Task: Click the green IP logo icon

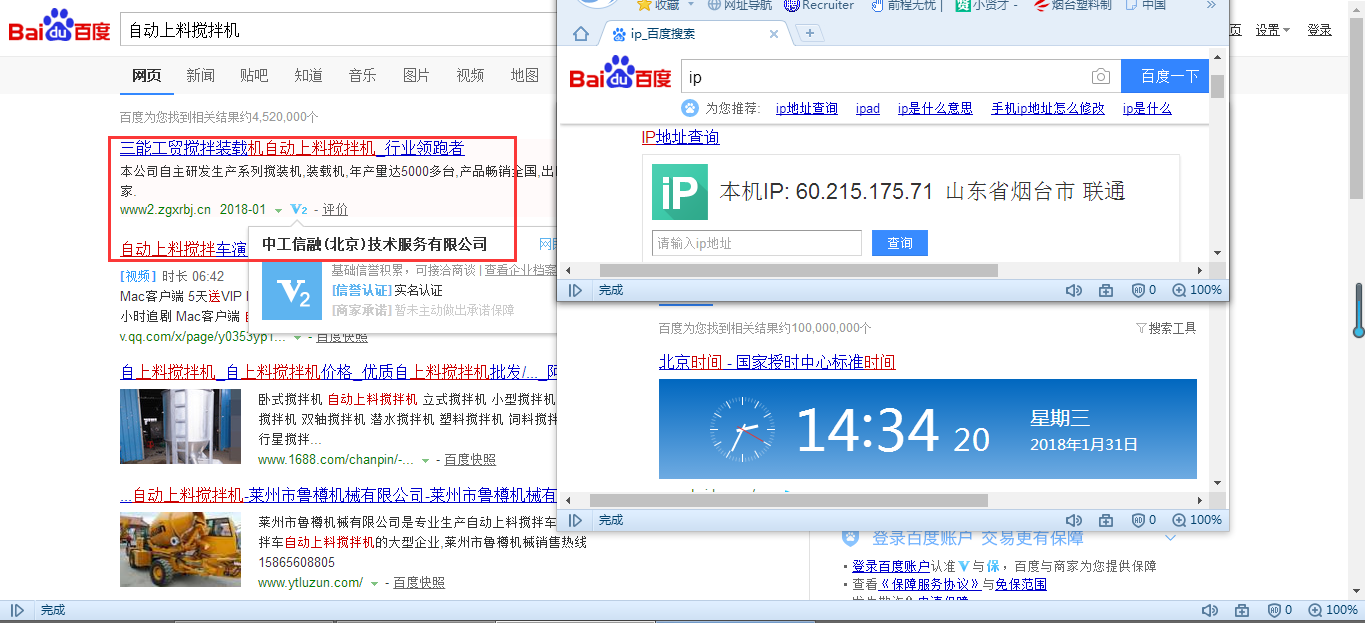Action: 679,192
